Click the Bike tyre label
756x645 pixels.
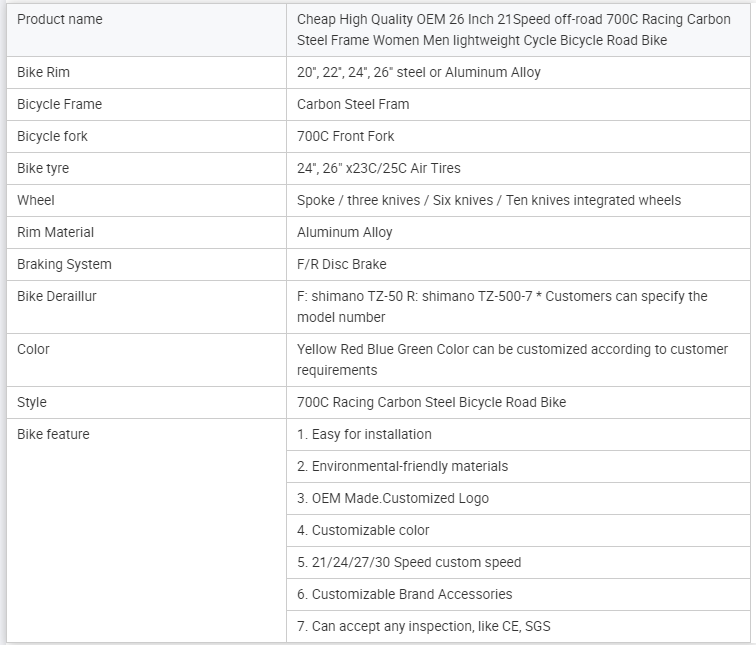[x=43, y=168]
